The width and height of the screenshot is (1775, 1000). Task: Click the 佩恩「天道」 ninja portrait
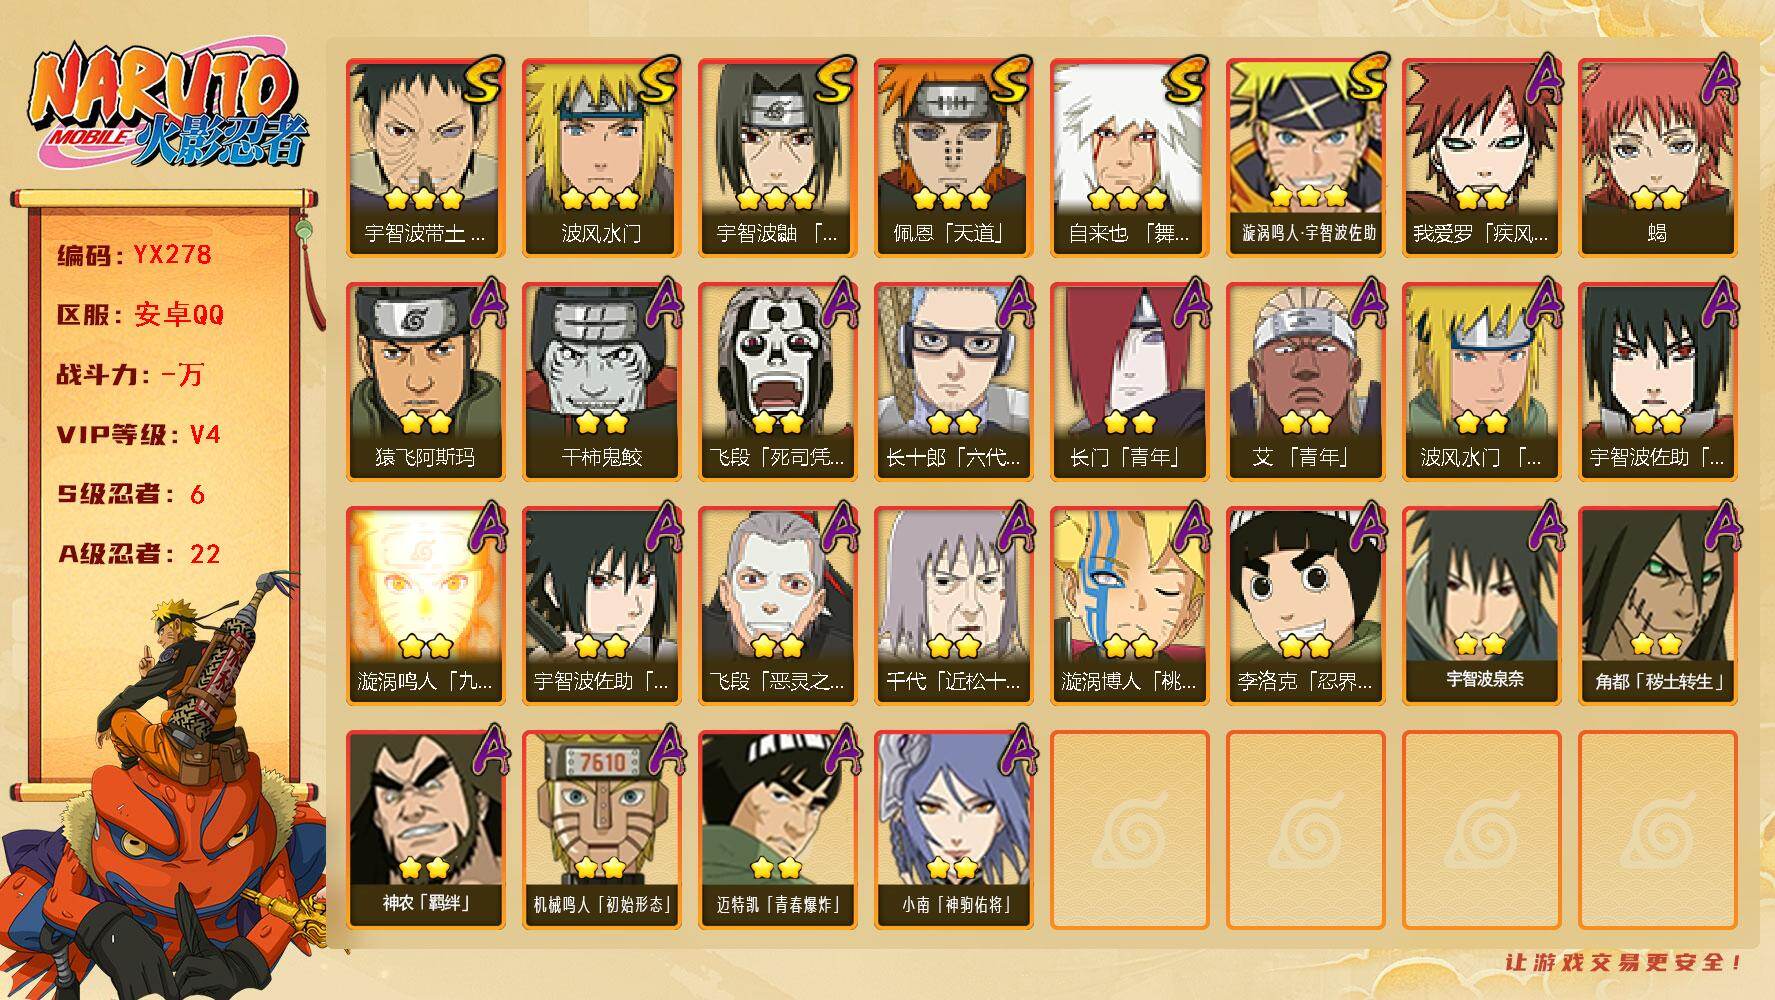coord(953,157)
